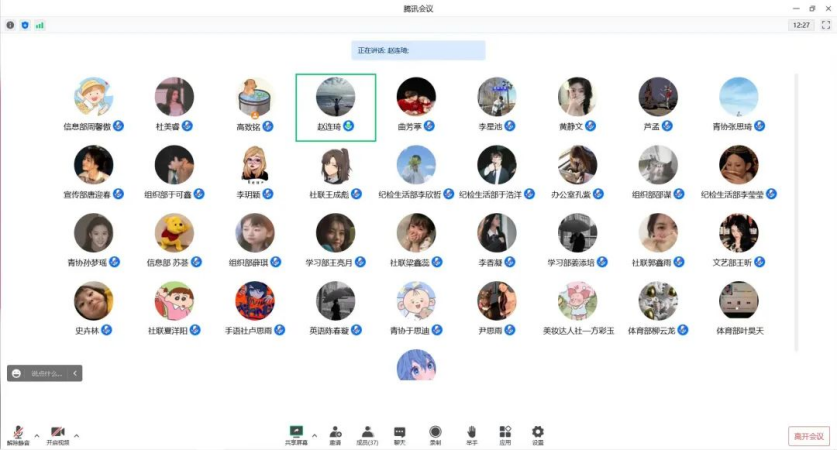Start recording with the 录制 icon
Image resolution: width=838 pixels, height=451 pixels.
tap(435, 432)
